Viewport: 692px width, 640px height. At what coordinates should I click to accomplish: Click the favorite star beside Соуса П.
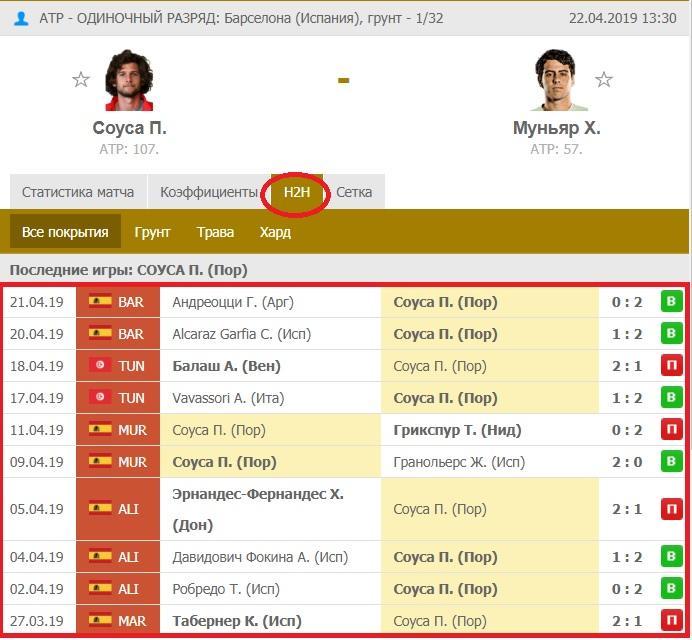[x=81, y=80]
